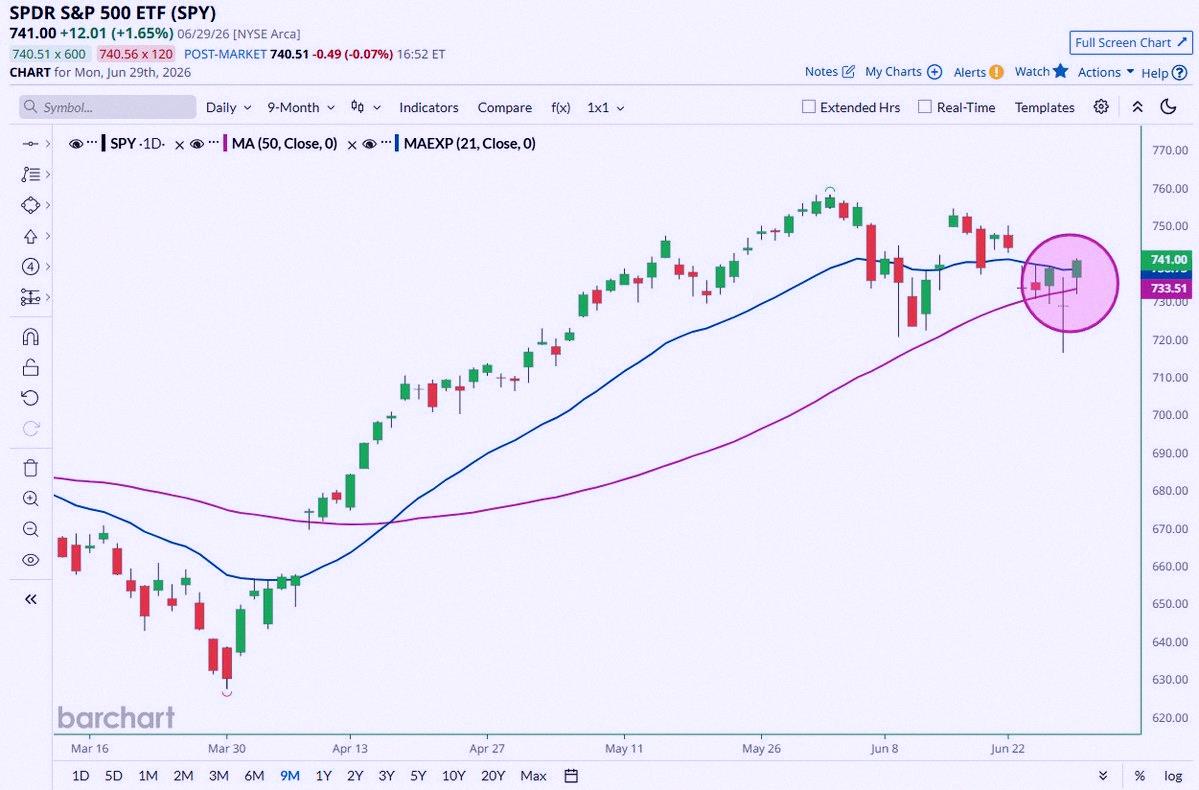The image size is (1199, 790).
Task: Open the measurement range tools
Action: [30, 297]
